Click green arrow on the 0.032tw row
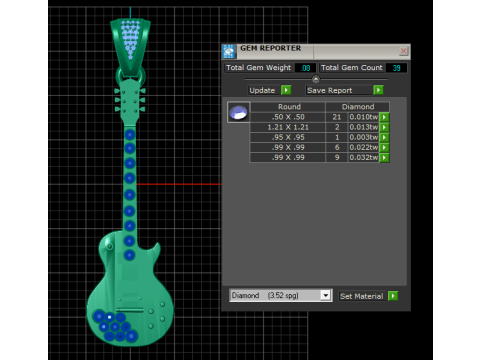 pyautogui.click(x=384, y=157)
